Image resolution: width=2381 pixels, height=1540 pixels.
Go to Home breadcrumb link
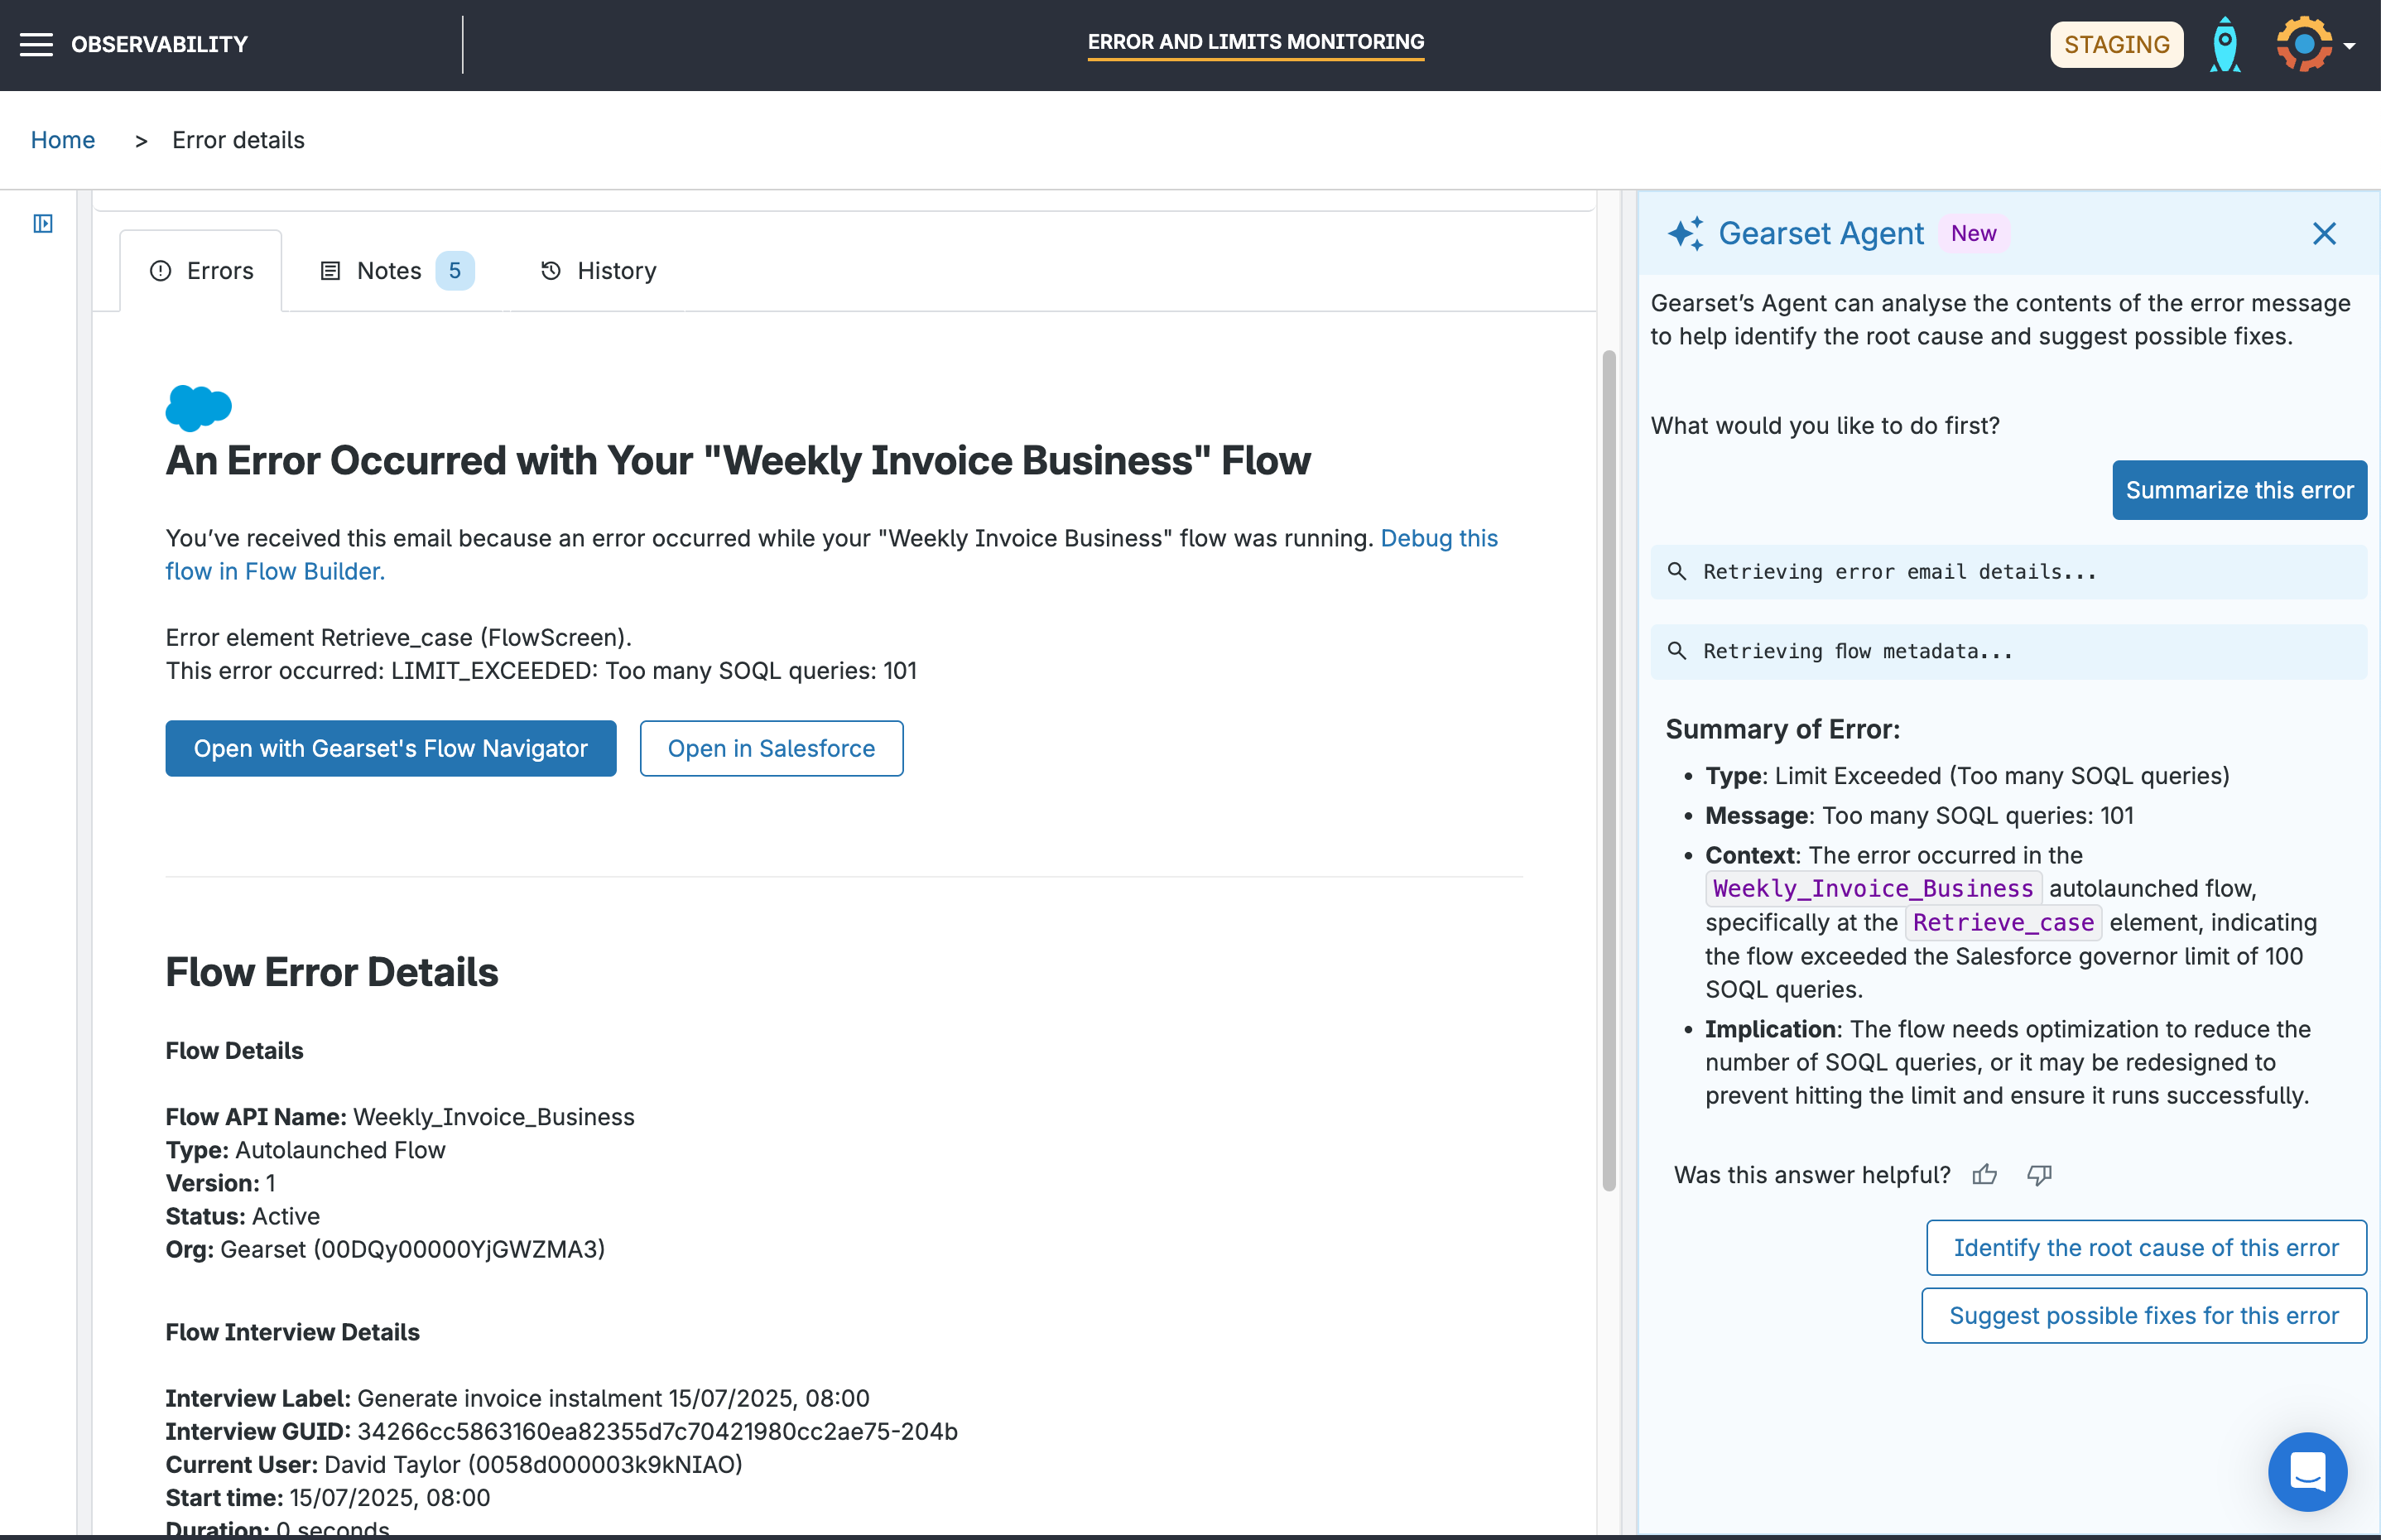(62, 140)
